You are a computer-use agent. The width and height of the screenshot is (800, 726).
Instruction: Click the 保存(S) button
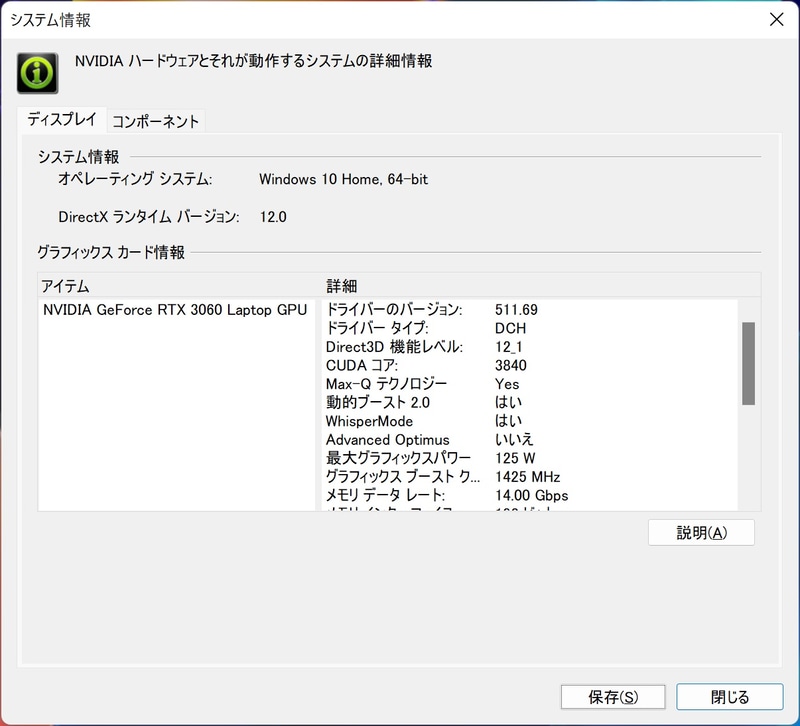click(612, 696)
